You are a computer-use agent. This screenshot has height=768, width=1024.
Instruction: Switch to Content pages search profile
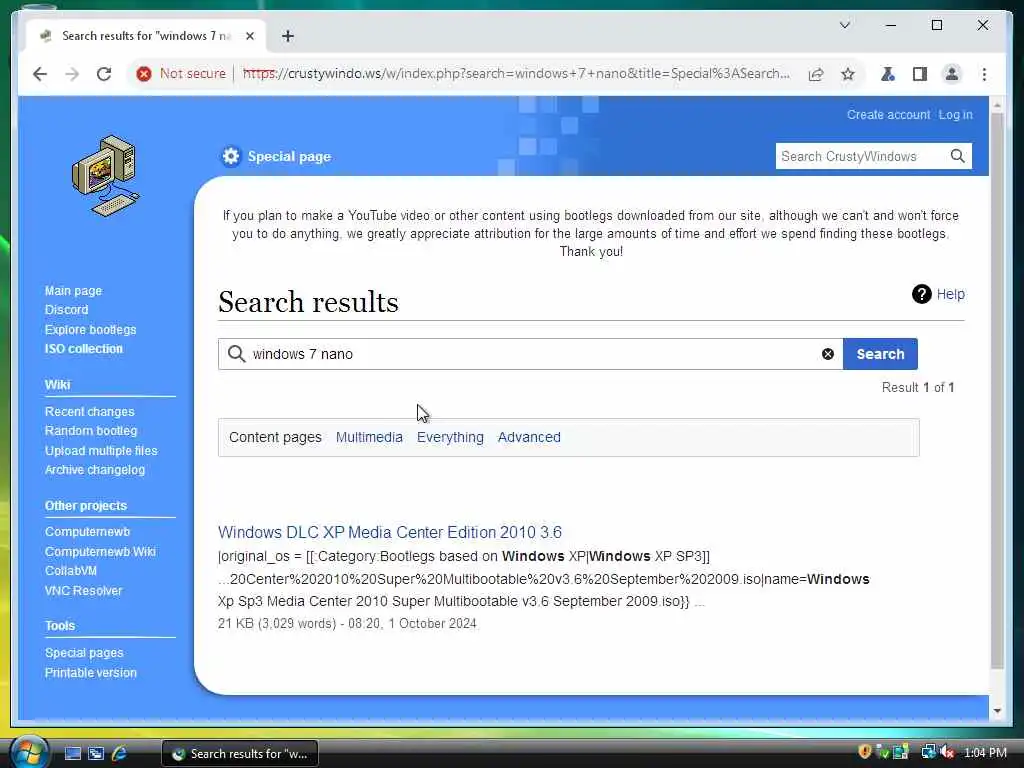(x=275, y=437)
